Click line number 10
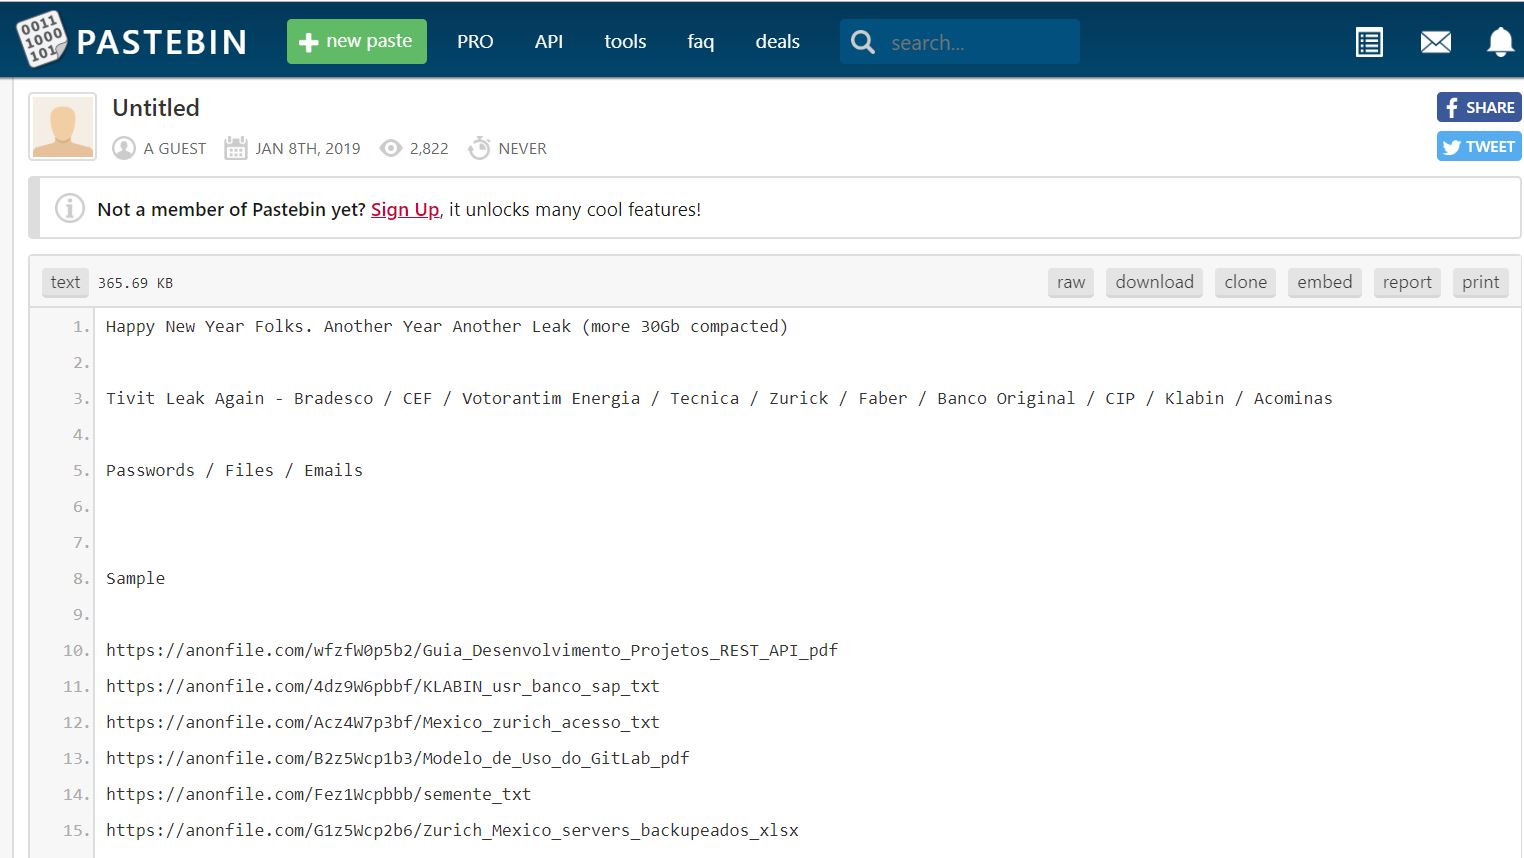Image resolution: width=1524 pixels, height=858 pixels. pyautogui.click(x=76, y=650)
